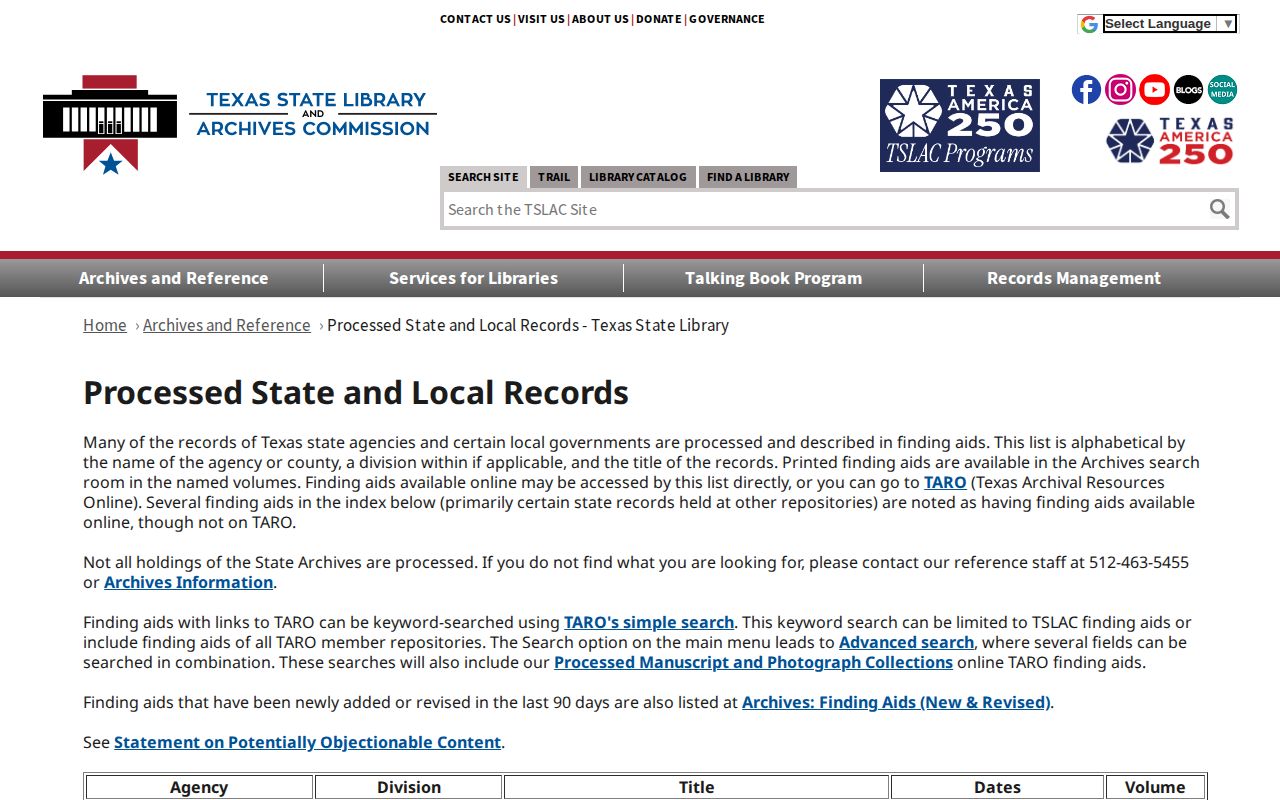The width and height of the screenshot is (1280, 800).
Task: Open the Talking Book Program menu
Action: click(x=774, y=278)
